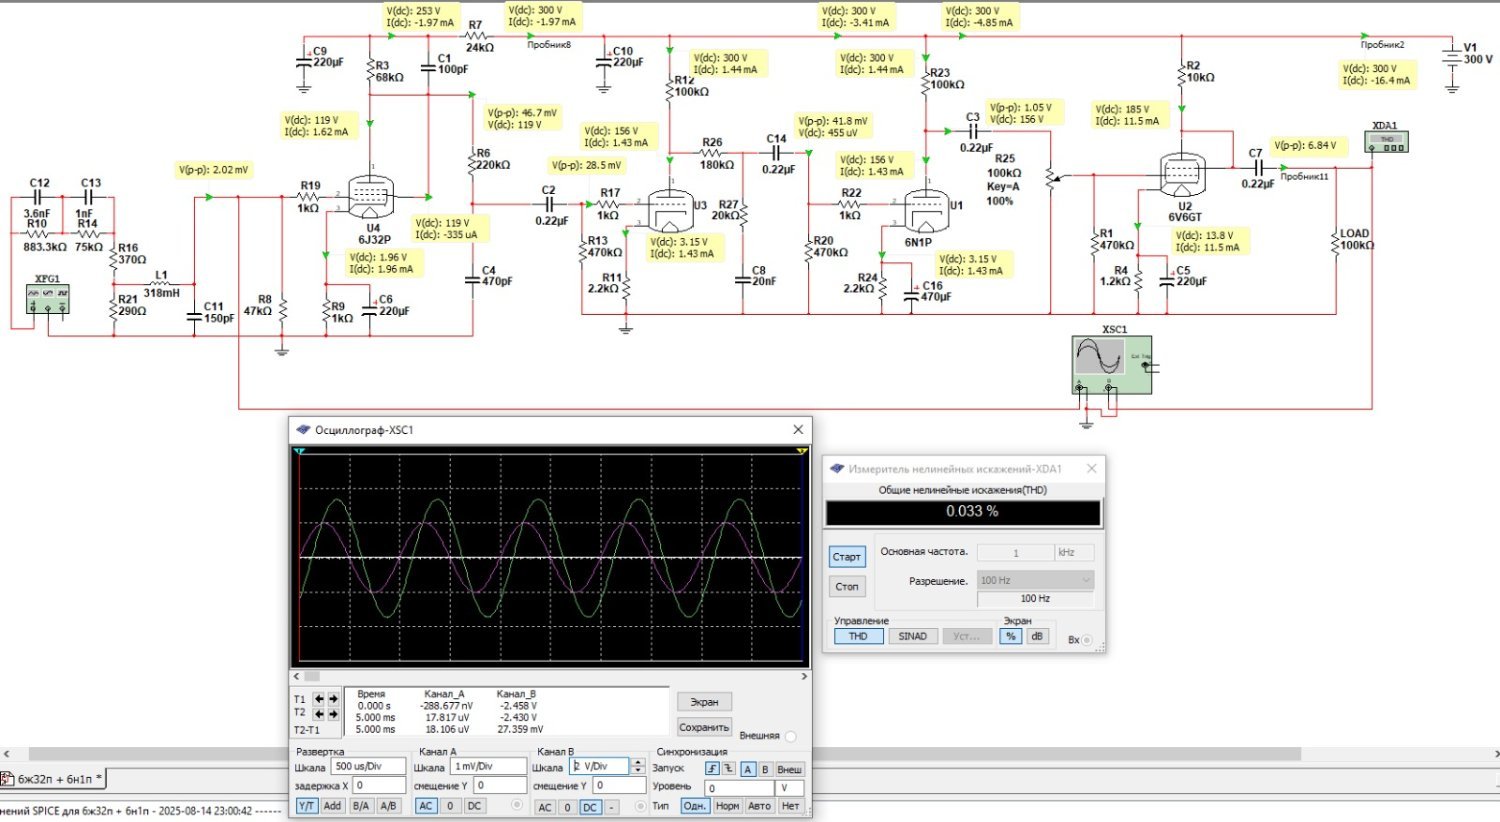Viewport: 1500px width, 822px height.
Task: Click the Channel A Шкала 1 mV/Div field
Action: [x=489, y=766]
